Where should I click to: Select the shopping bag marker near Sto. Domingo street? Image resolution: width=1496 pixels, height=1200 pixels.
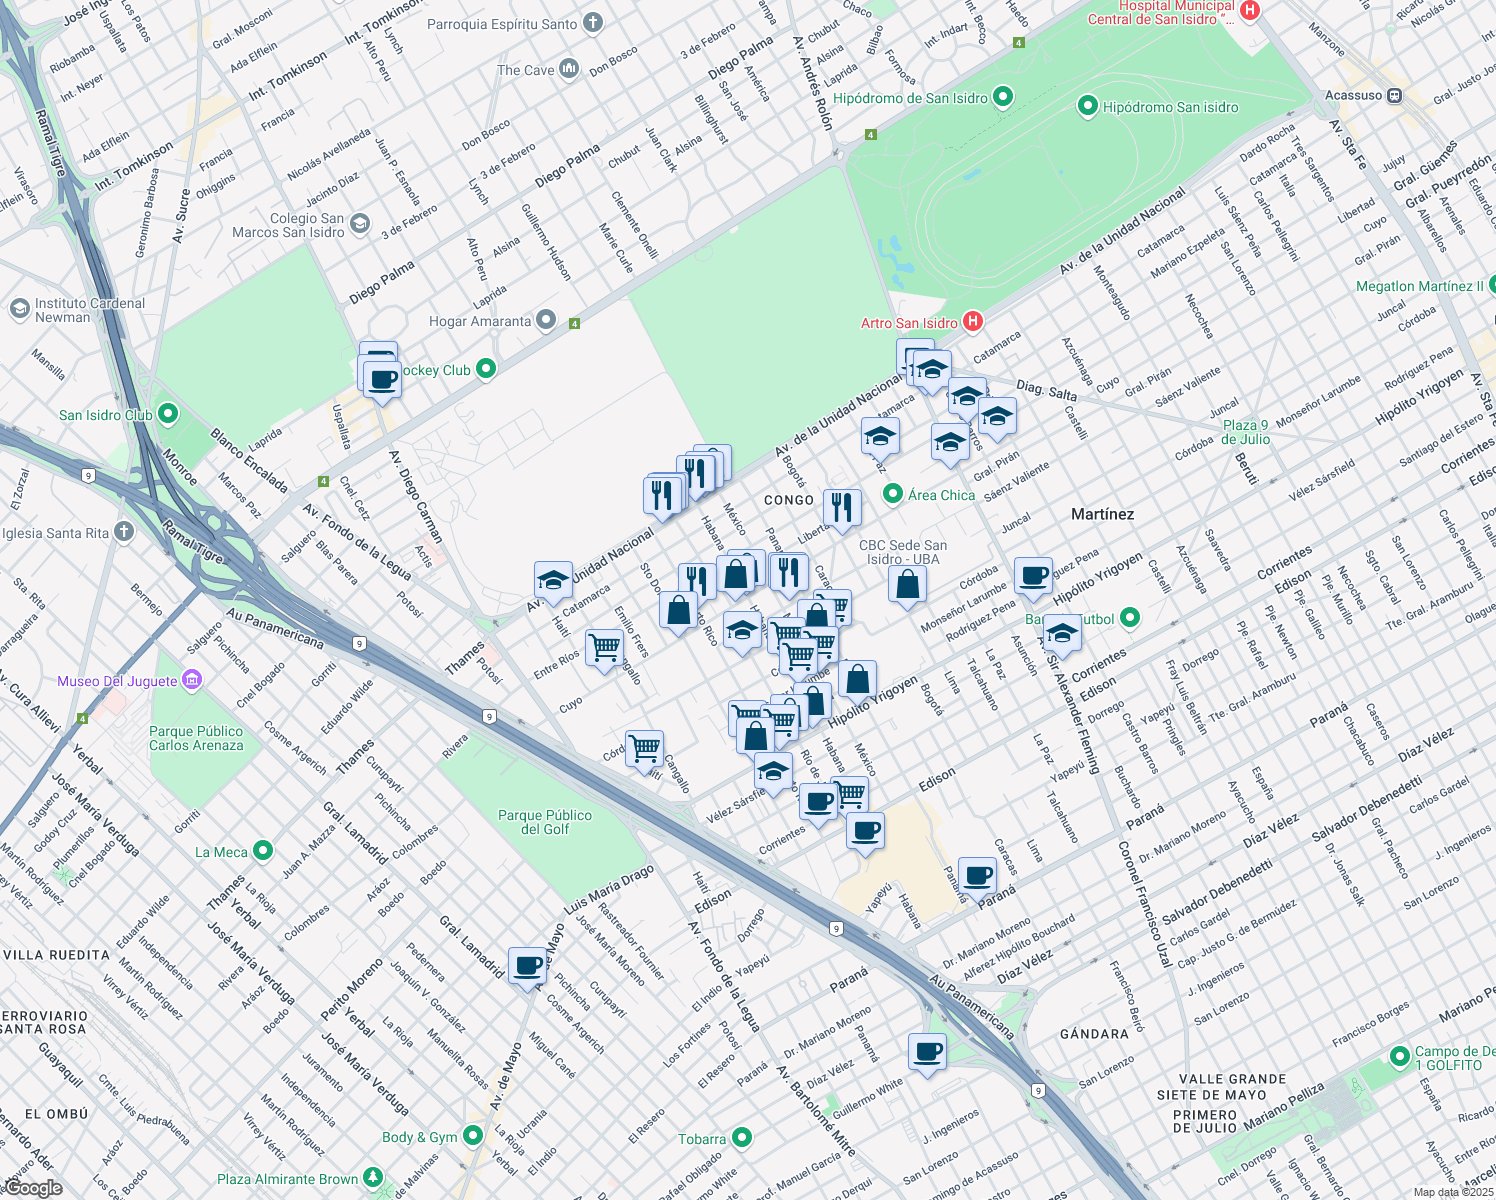click(x=678, y=611)
